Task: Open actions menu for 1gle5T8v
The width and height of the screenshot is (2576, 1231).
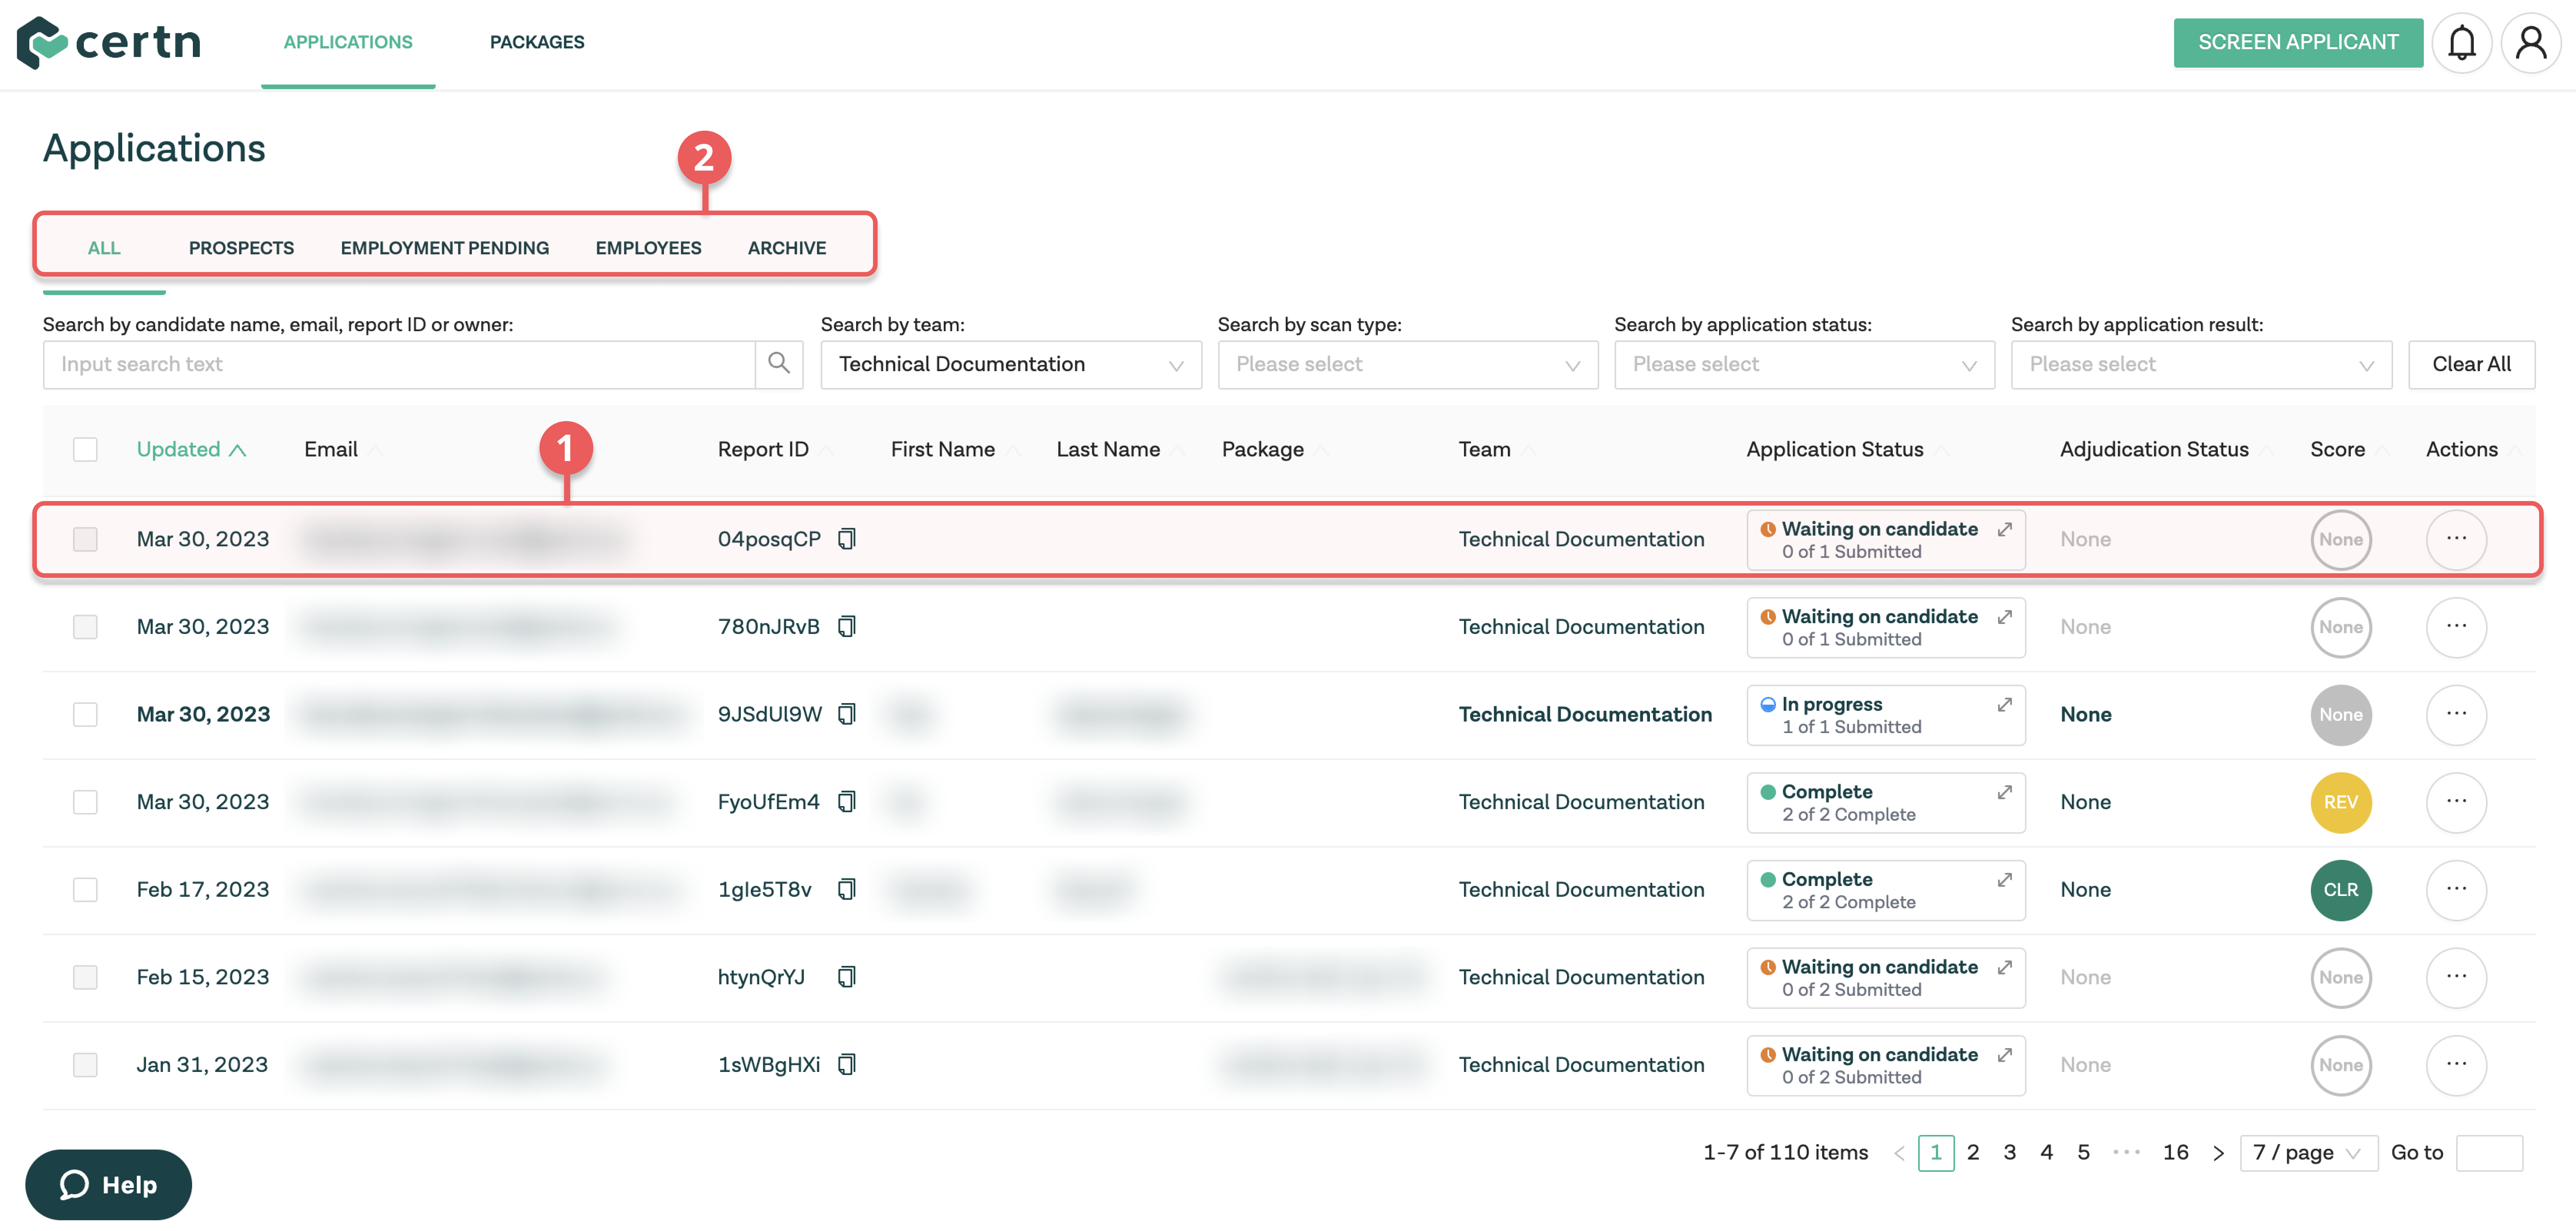Action: pyautogui.click(x=2456, y=889)
